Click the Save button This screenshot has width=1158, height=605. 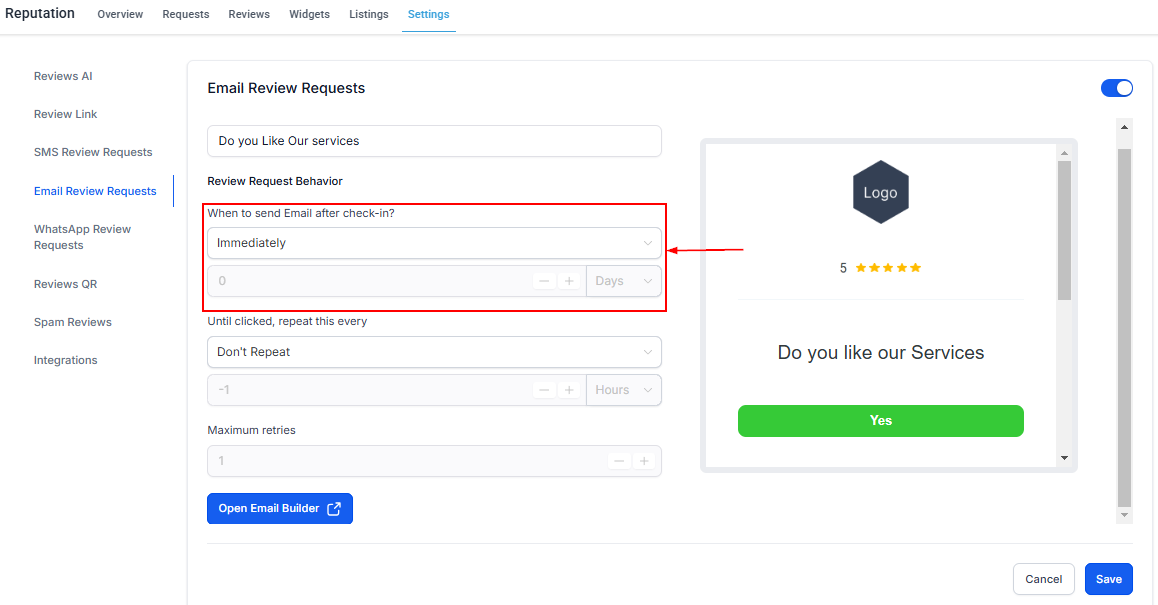coord(1109,579)
